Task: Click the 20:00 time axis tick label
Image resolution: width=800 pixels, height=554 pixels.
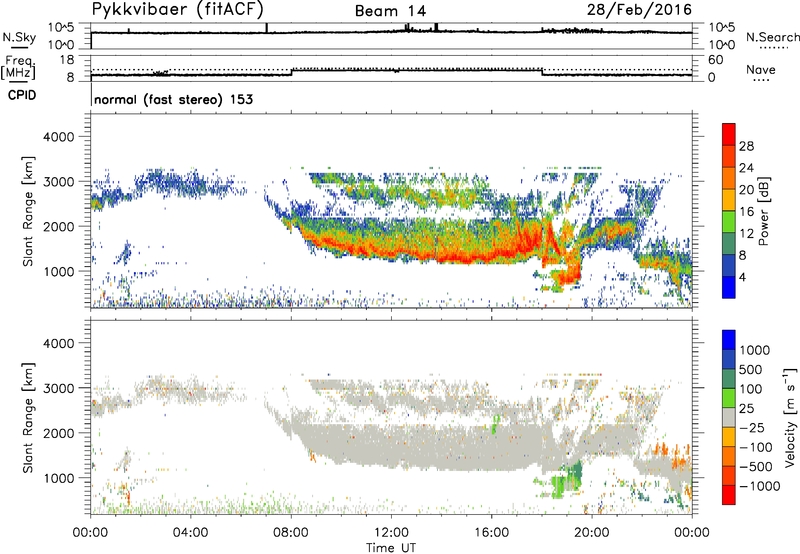Action: click(592, 533)
